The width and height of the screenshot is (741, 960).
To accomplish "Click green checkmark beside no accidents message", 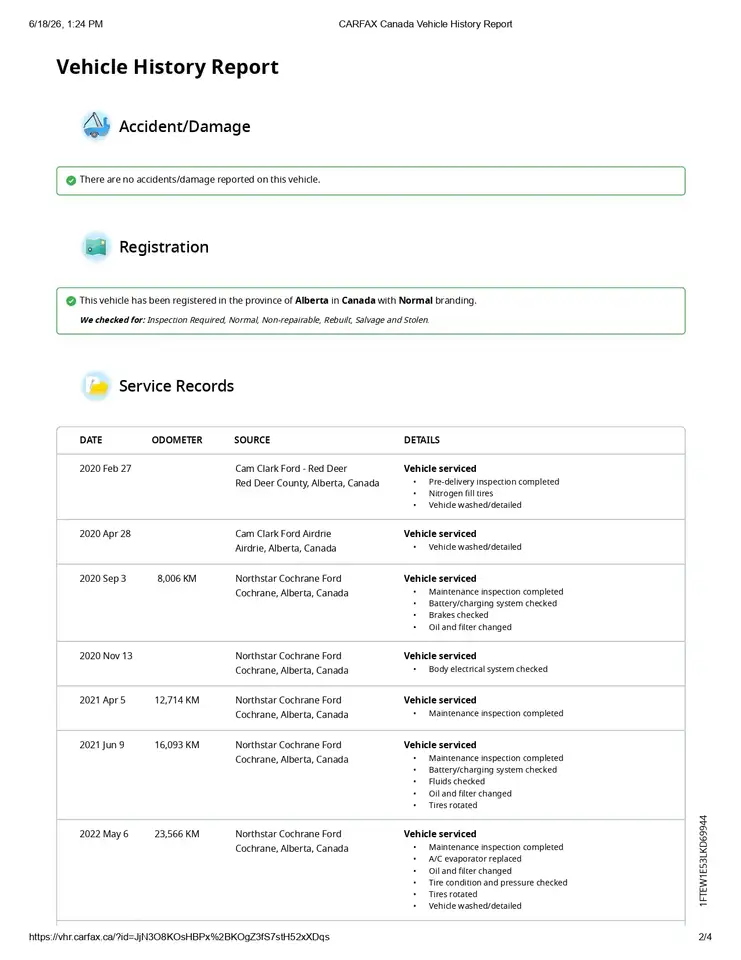I will pos(71,180).
